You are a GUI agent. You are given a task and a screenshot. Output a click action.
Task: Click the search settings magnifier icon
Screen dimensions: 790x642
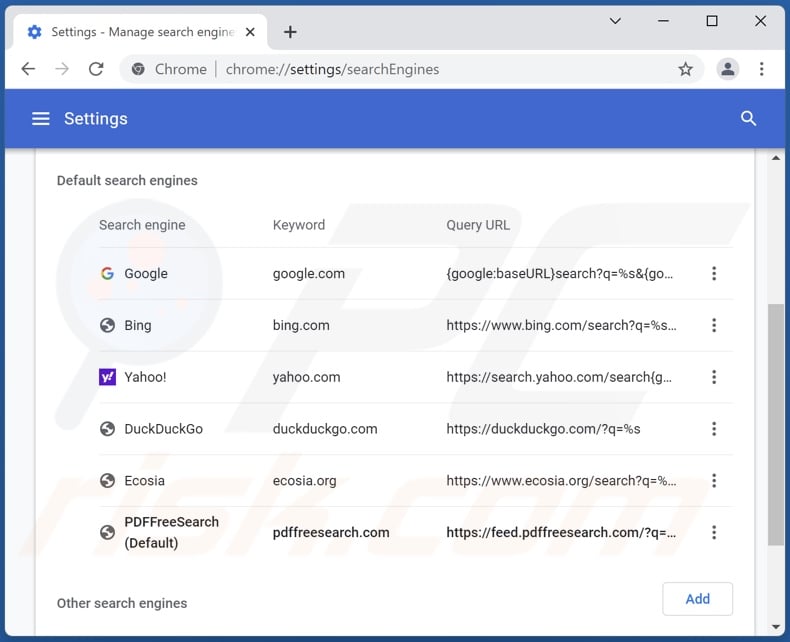748,119
